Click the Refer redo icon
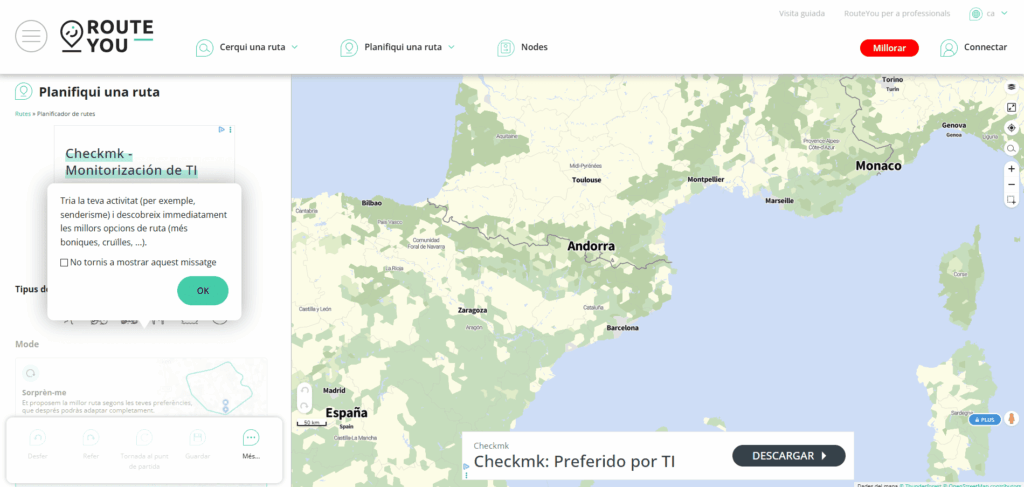This screenshot has height=487, width=1024. [x=91, y=438]
